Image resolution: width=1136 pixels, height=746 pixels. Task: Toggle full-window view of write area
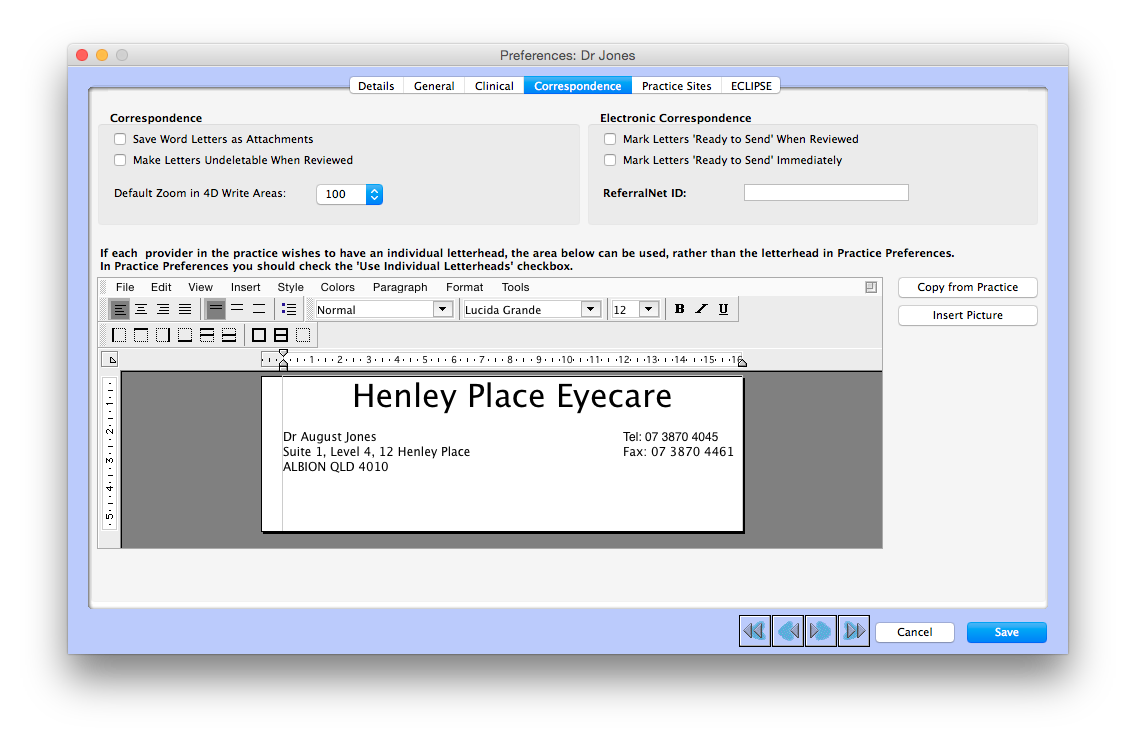pos(871,287)
